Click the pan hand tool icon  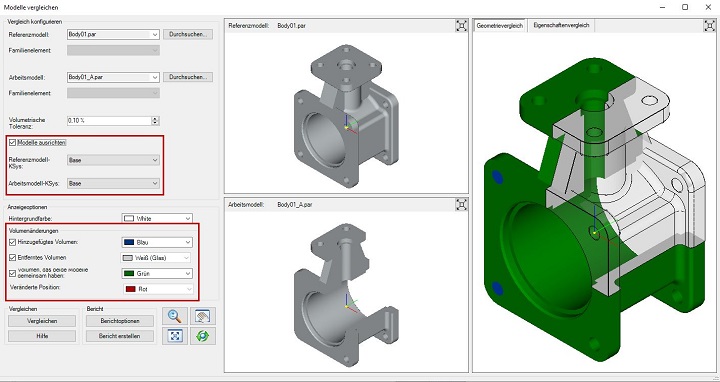pos(202,316)
